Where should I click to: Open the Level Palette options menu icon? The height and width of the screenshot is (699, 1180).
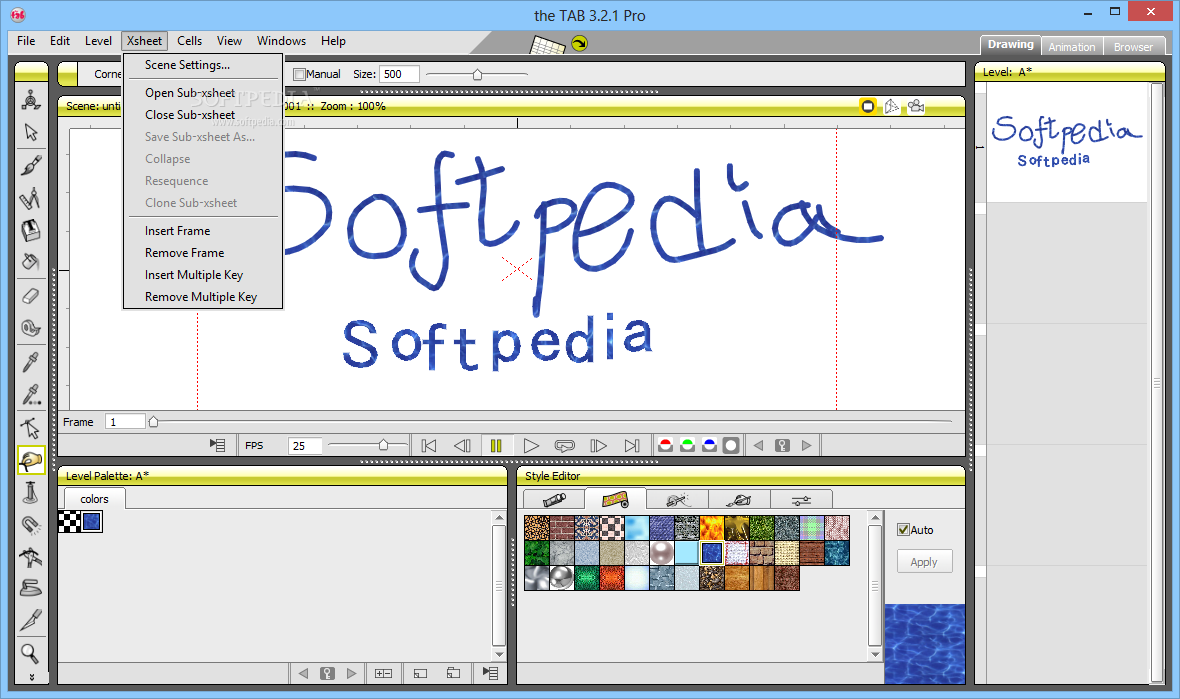click(491, 673)
